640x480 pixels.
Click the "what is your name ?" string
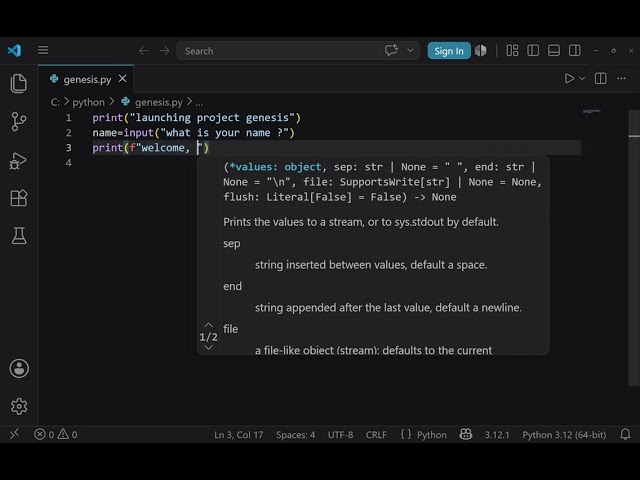point(224,133)
